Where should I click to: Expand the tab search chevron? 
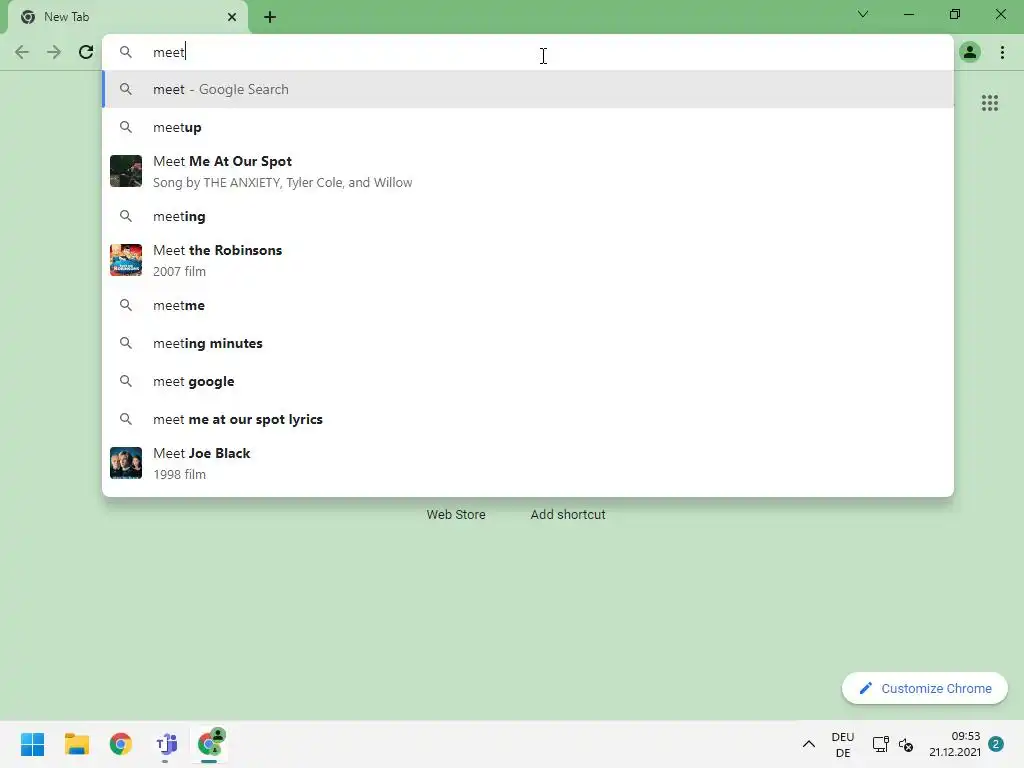pos(863,14)
